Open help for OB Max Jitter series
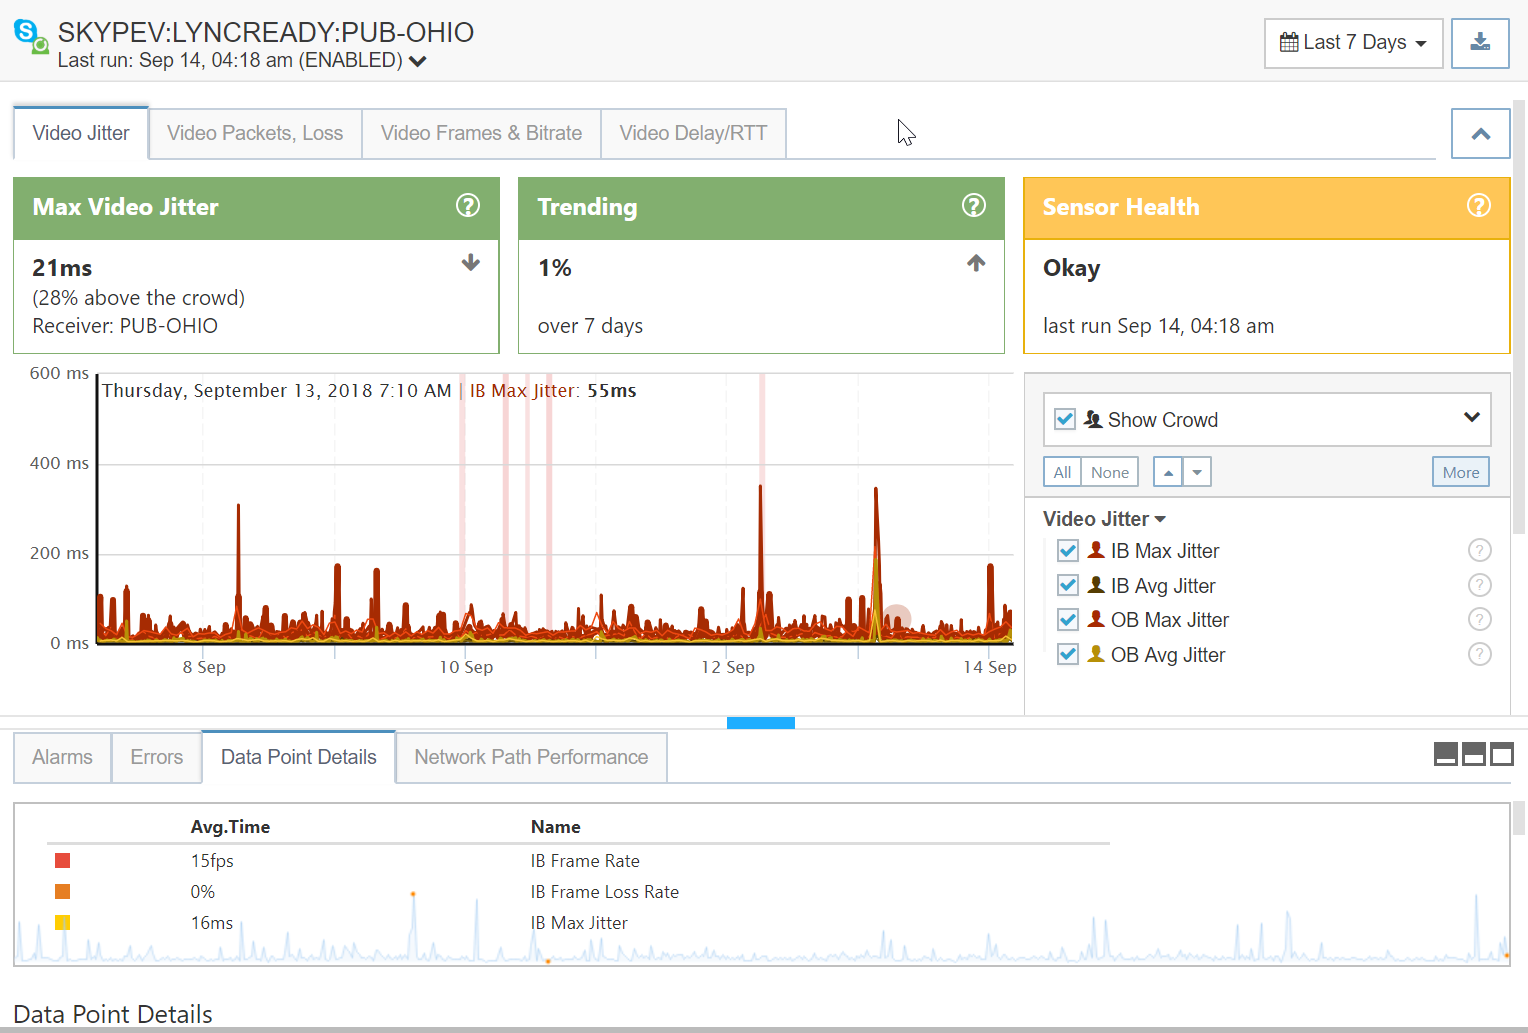 point(1480,619)
